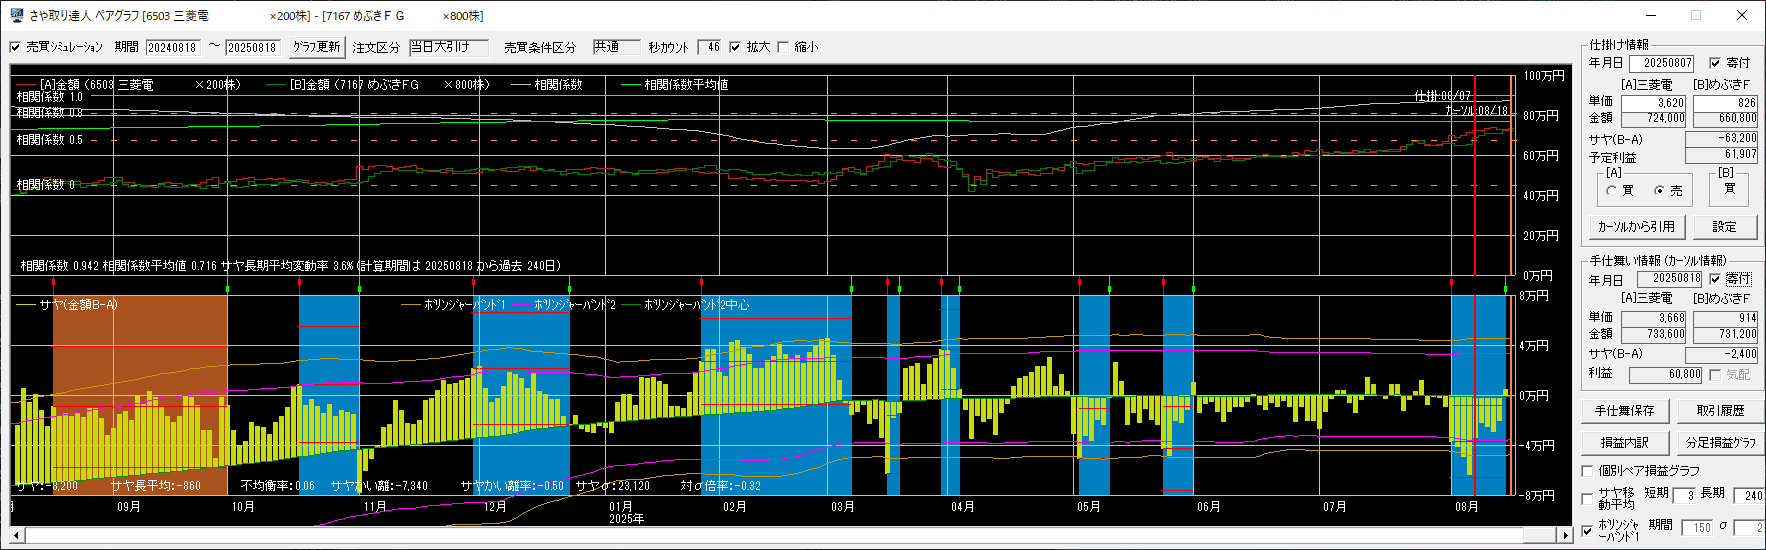Image resolution: width=1766 pixels, height=550 pixels.
Task: Click the ボリンジャーバンド 期間 field showing 150
Action: (x=1697, y=528)
